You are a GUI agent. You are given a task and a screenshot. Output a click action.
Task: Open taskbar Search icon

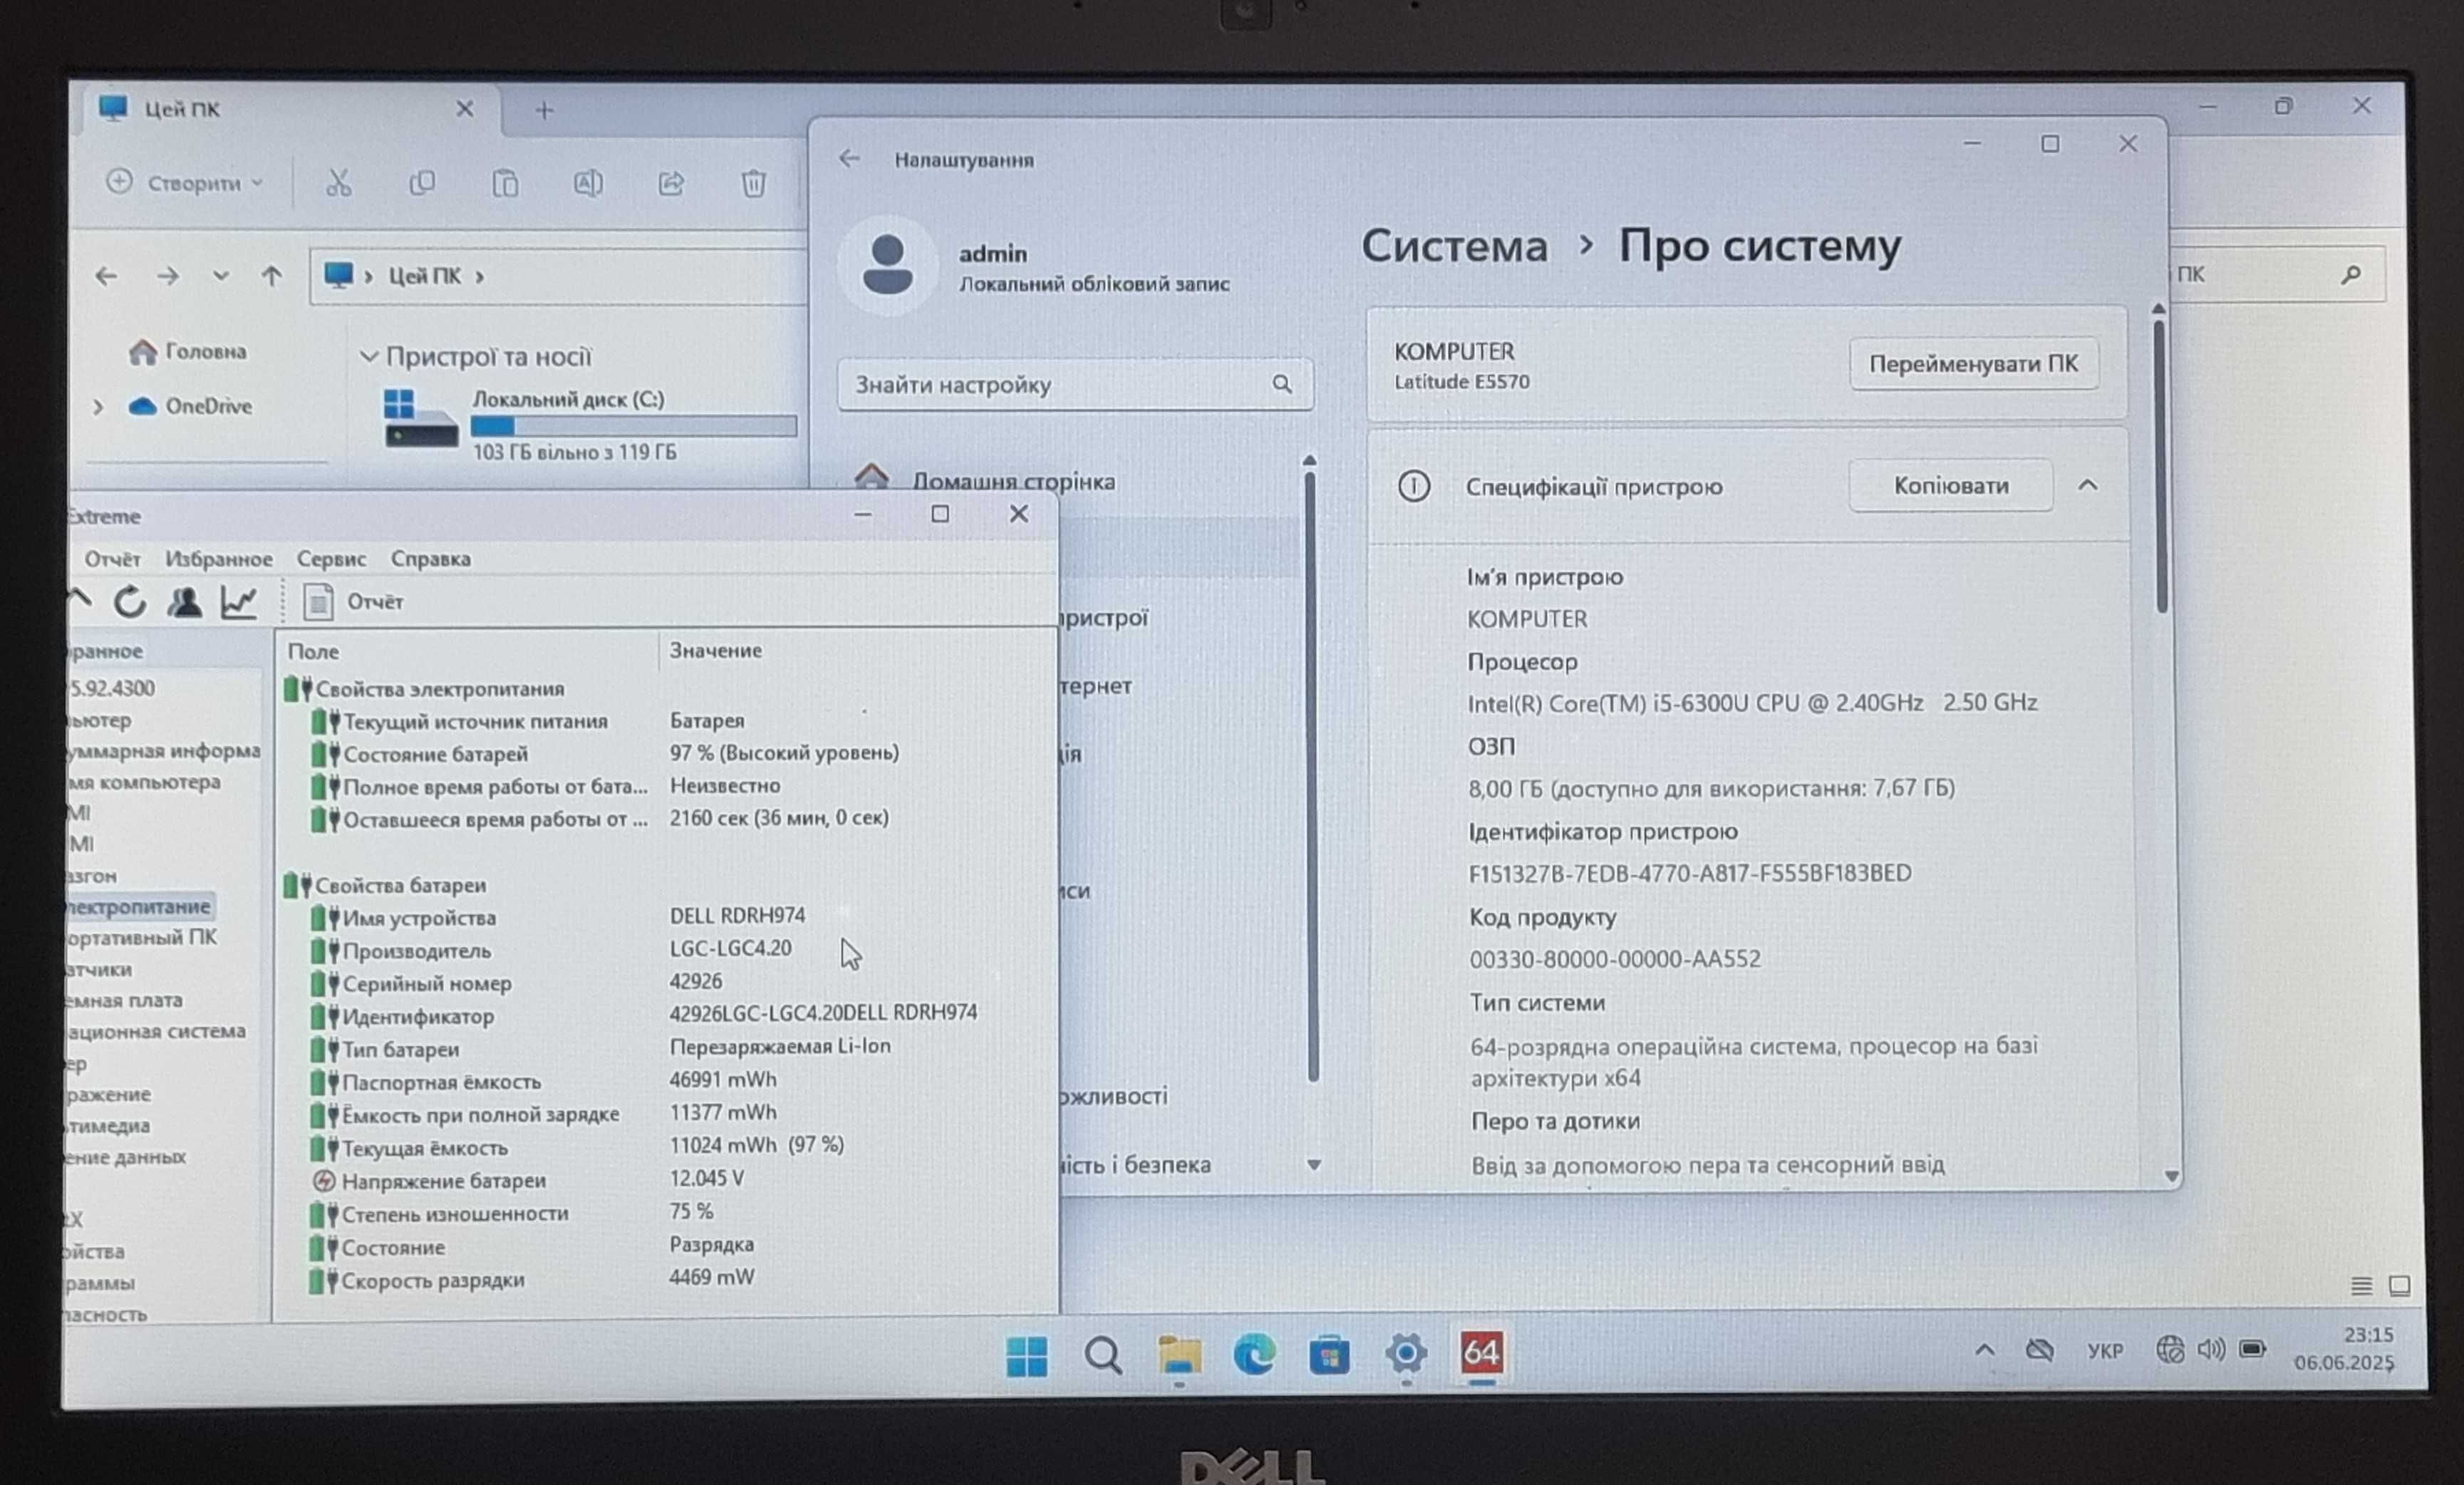pyautogui.click(x=1103, y=1356)
